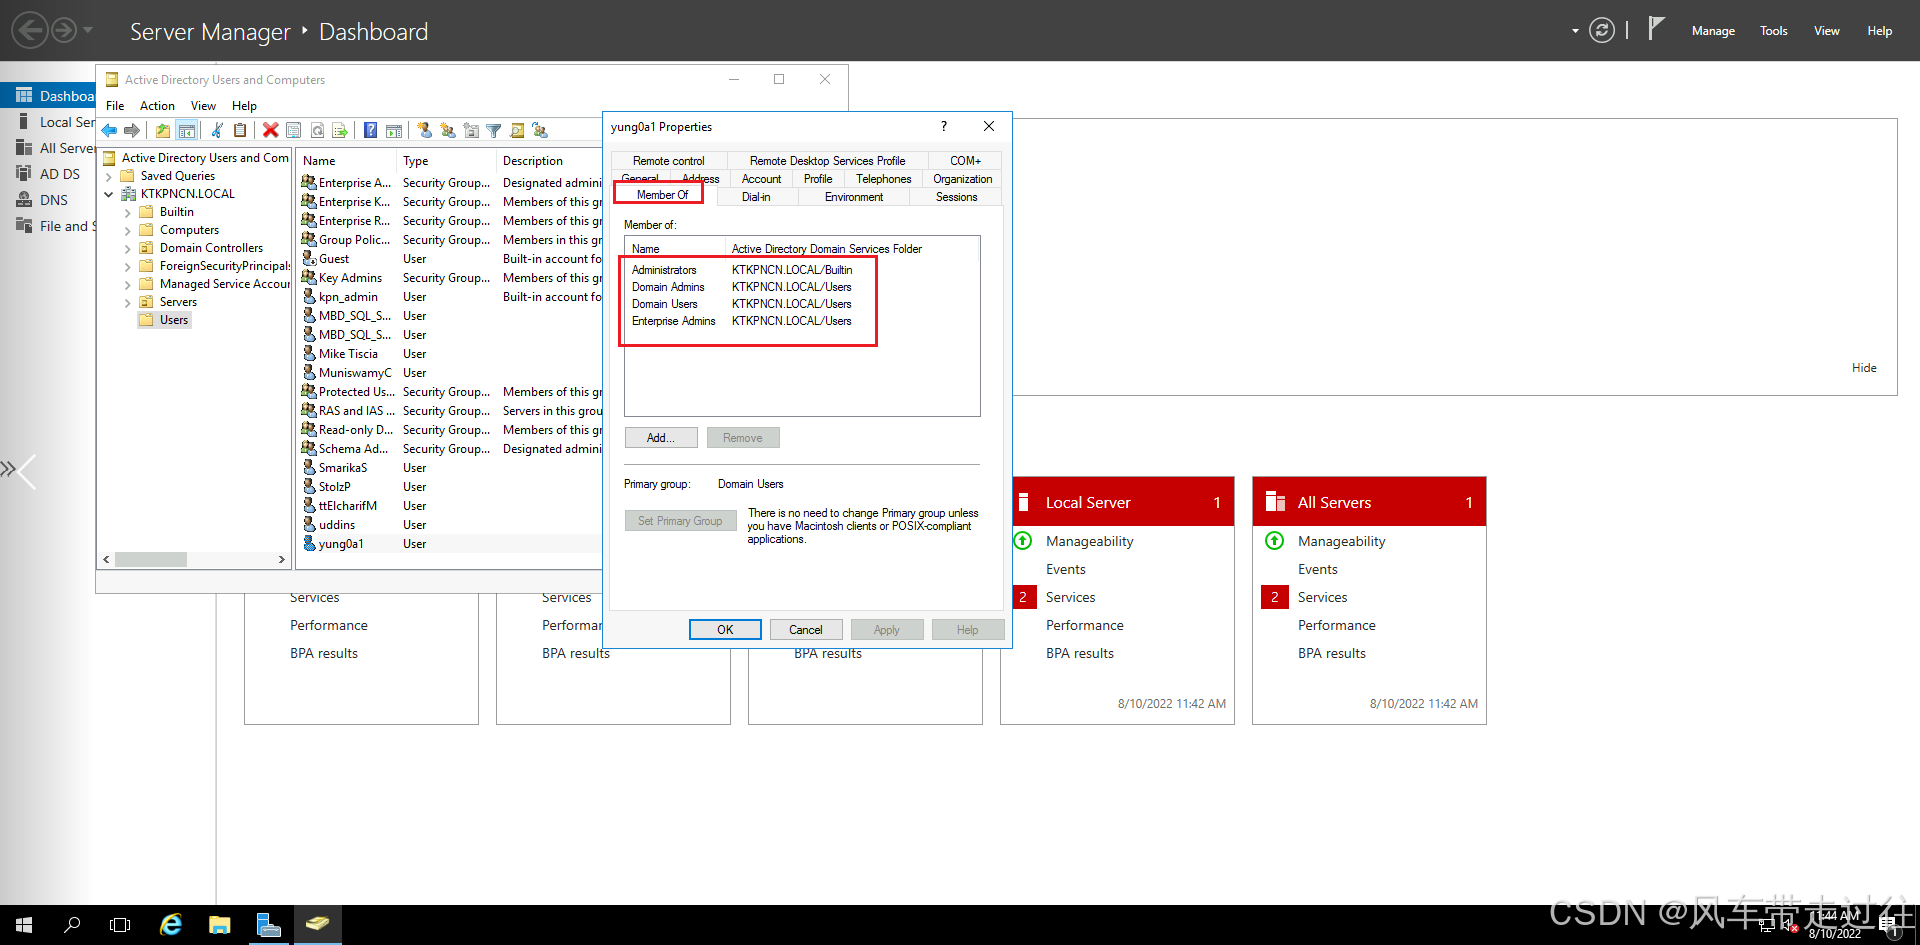Click the Add to group icon

point(540,130)
